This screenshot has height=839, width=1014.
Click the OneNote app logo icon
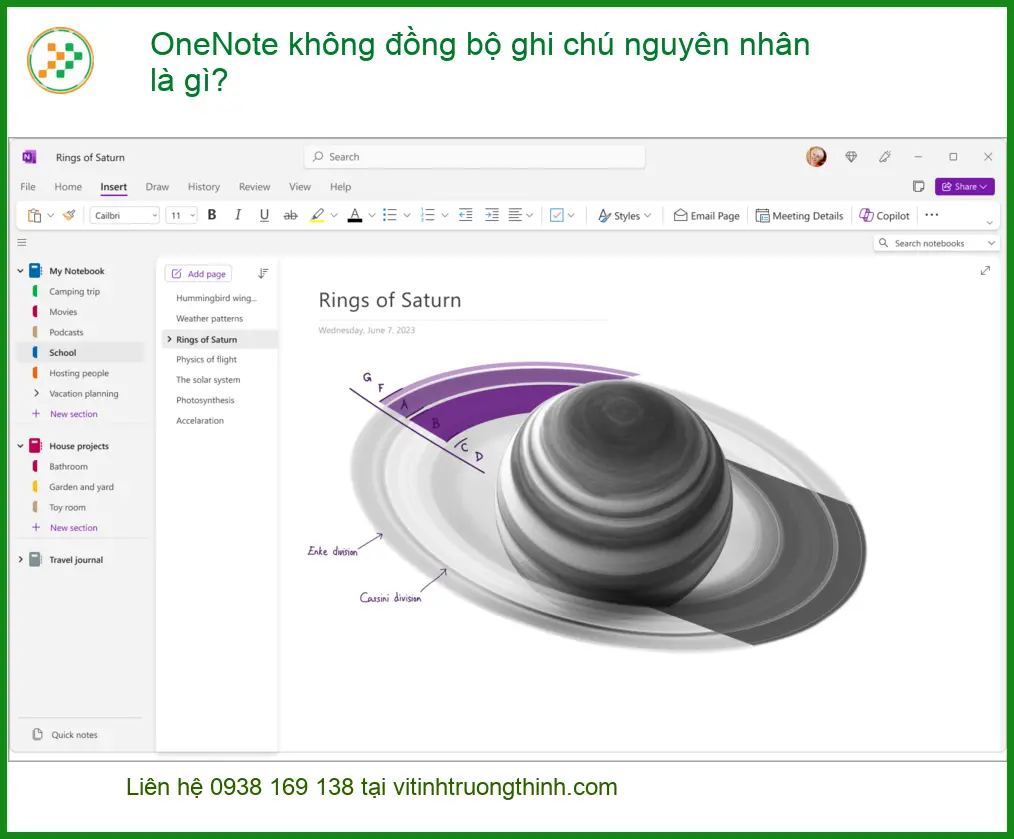click(29, 157)
